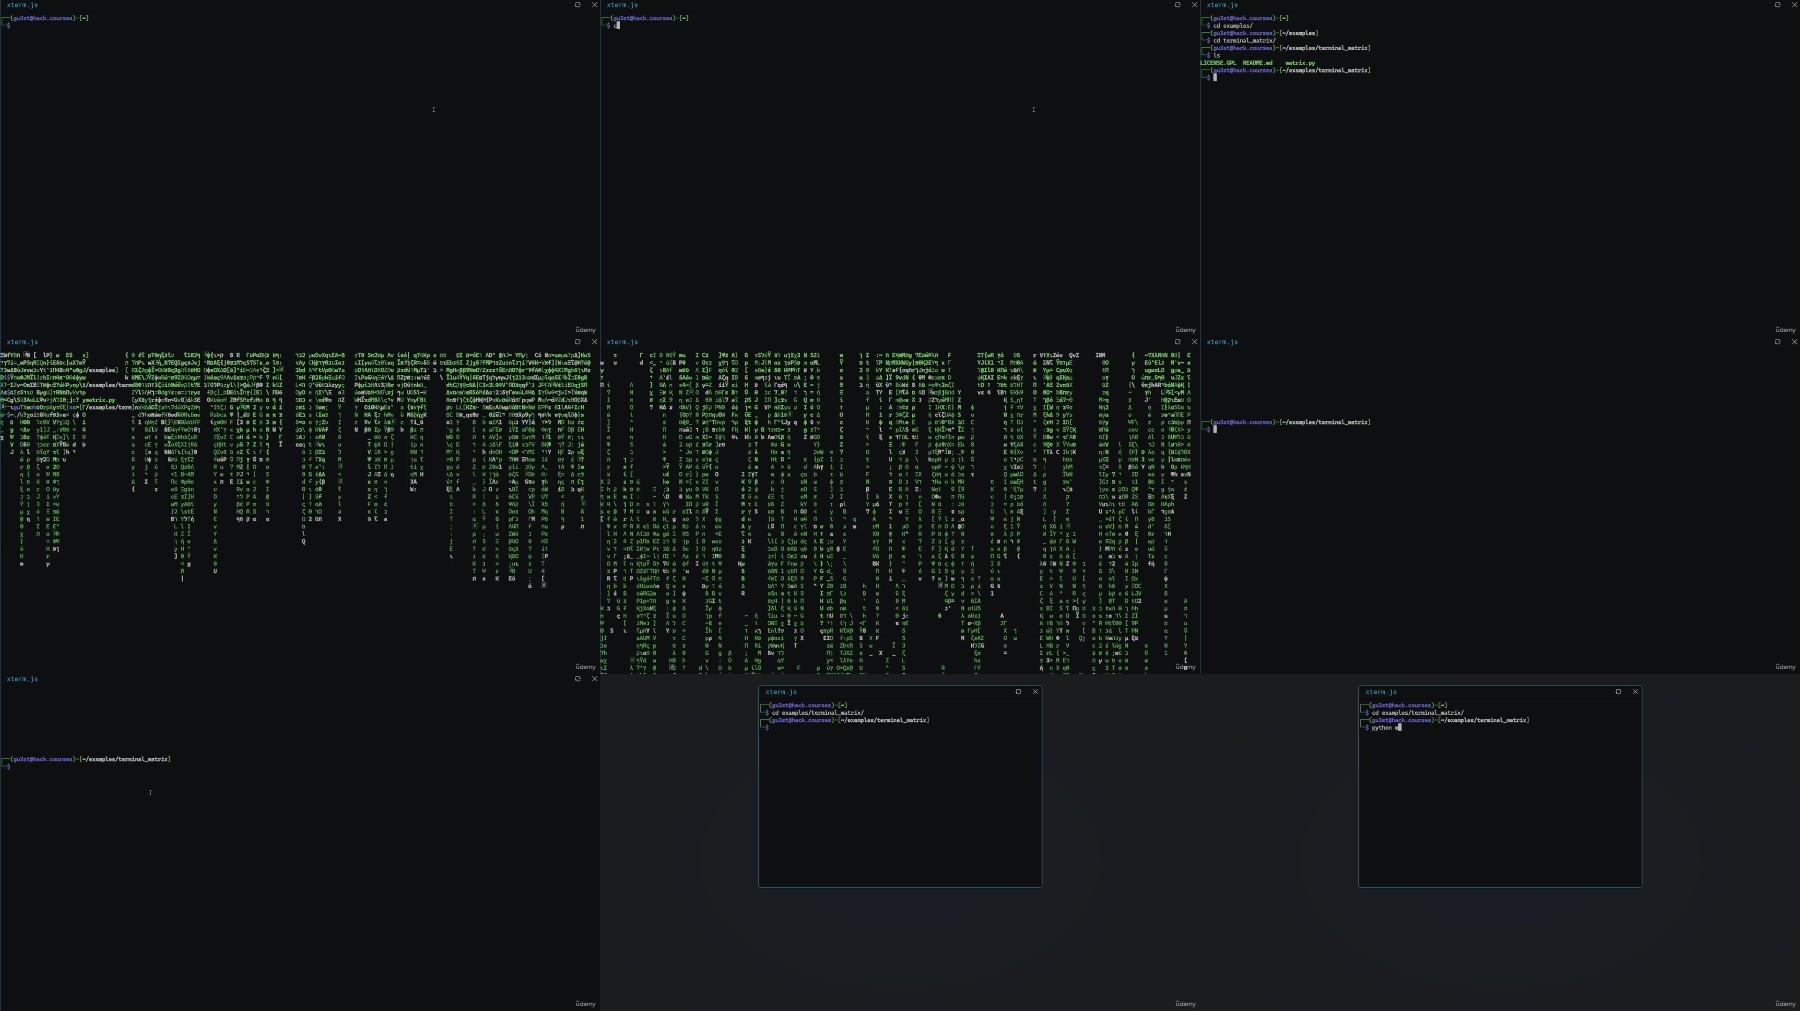The height and width of the screenshot is (1011, 1800).
Task: Close the small floating terminal with empty prompt
Action: tap(1035, 692)
